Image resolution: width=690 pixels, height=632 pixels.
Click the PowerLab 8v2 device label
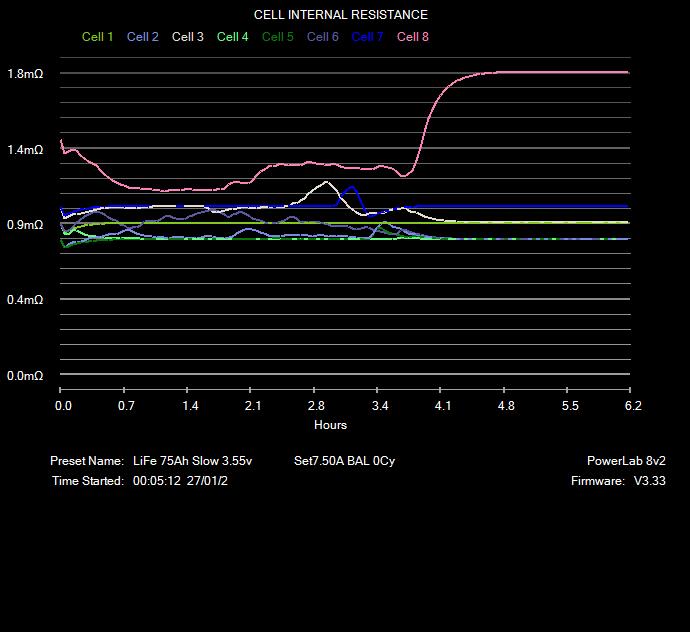coord(626,461)
